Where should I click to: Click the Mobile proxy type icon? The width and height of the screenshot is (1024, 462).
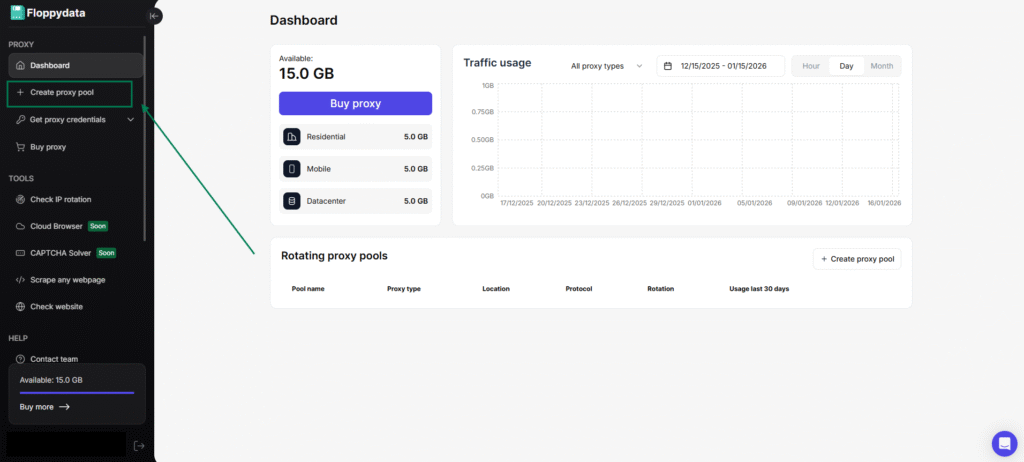292,169
